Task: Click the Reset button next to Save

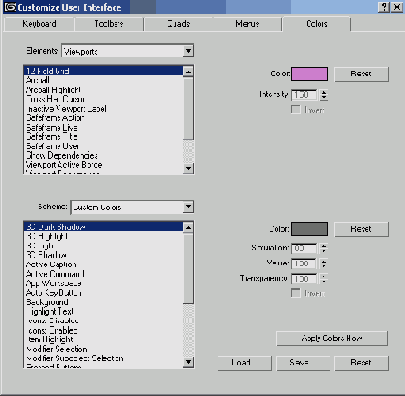Action: coord(361,363)
